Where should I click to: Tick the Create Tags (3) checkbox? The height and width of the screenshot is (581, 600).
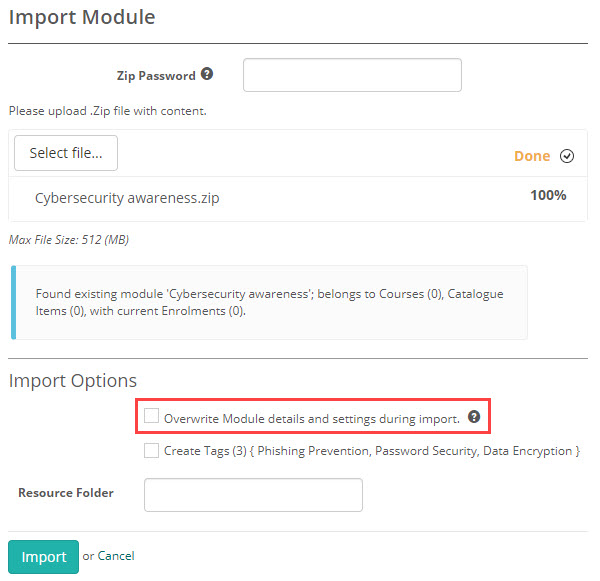(152, 451)
